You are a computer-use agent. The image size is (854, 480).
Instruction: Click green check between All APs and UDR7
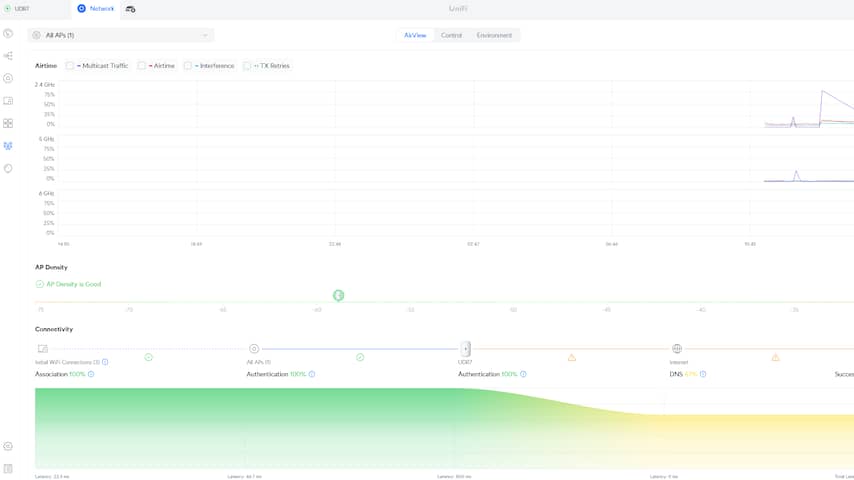tap(360, 357)
